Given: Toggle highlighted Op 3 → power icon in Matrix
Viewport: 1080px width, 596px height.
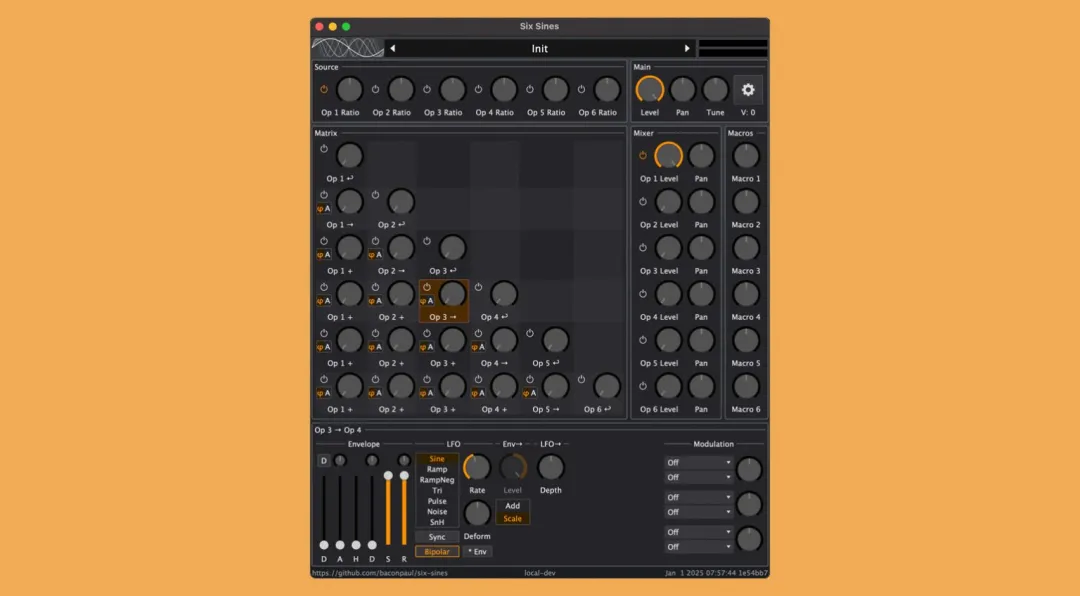Looking at the screenshot, I should pos(427,287).
